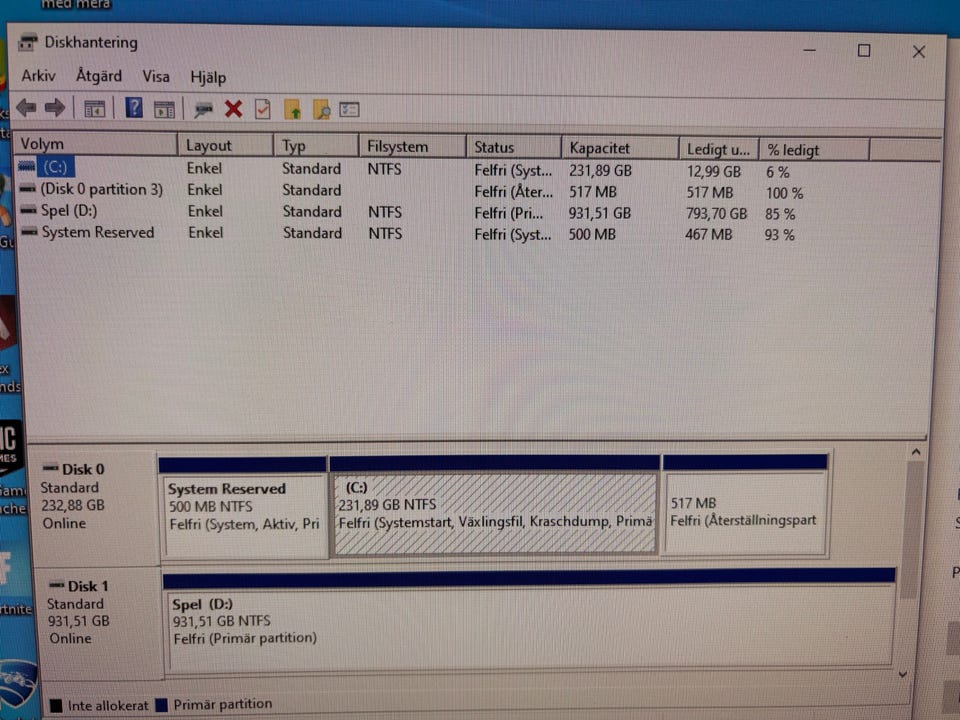Select the 517 MB recovery partition block
960x720 pixels.
pyautogui.click(x=745, y=513)
